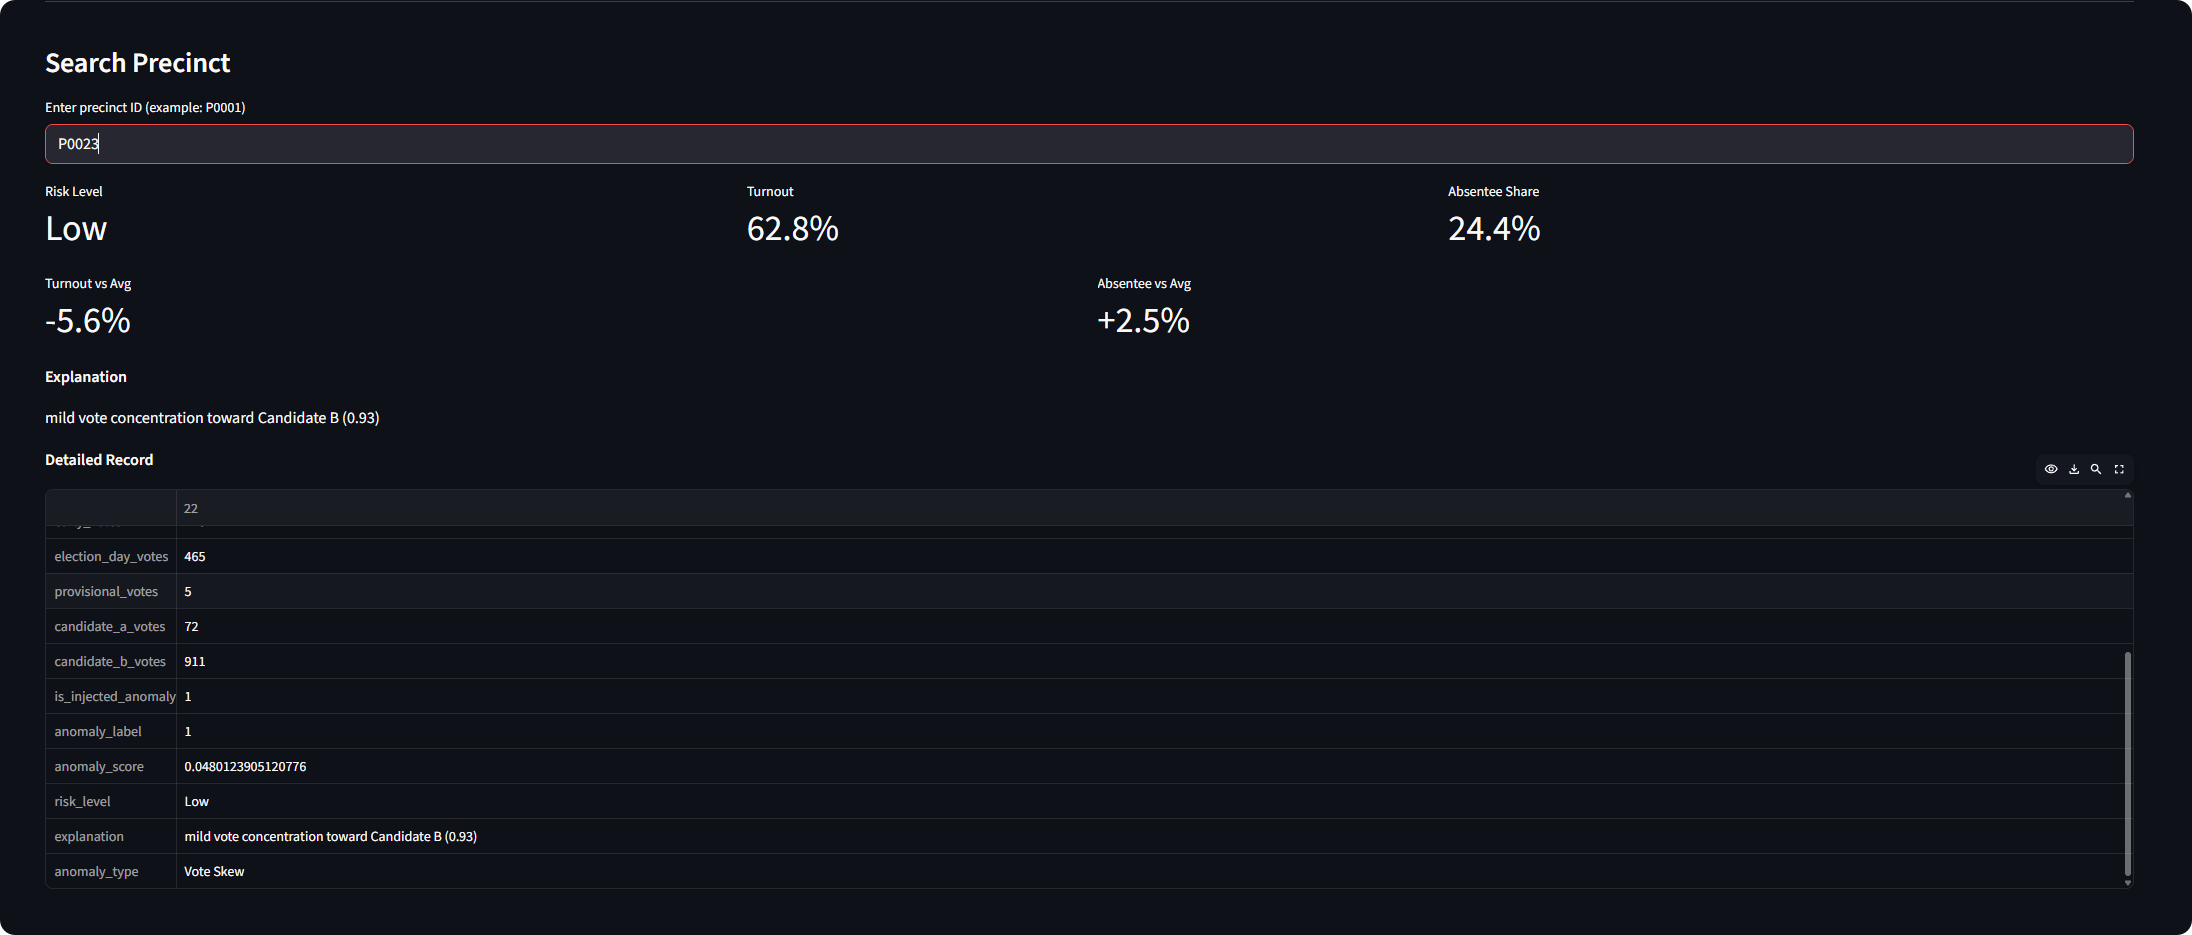Select the explanation cell in the table

pos(330,837)
